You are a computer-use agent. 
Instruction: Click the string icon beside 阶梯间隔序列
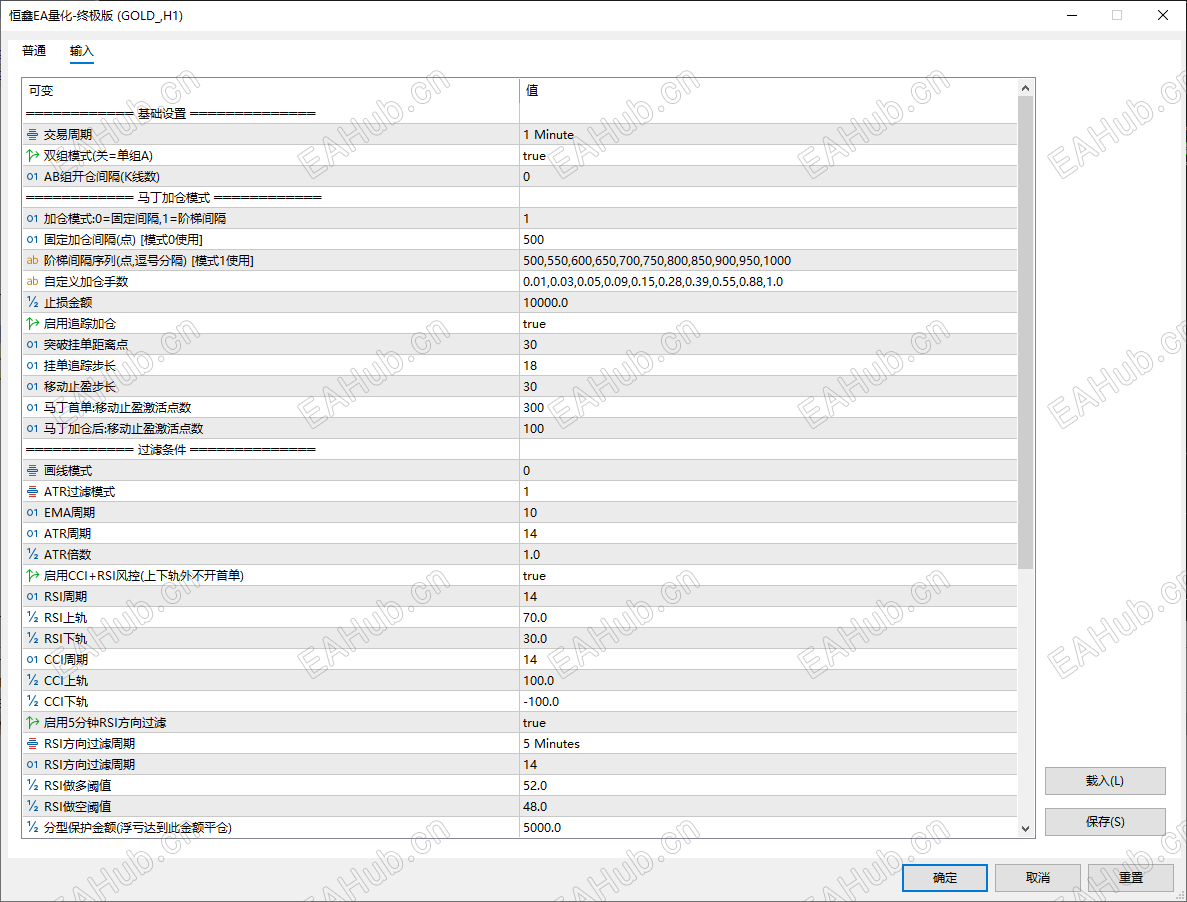coord(33,261)
